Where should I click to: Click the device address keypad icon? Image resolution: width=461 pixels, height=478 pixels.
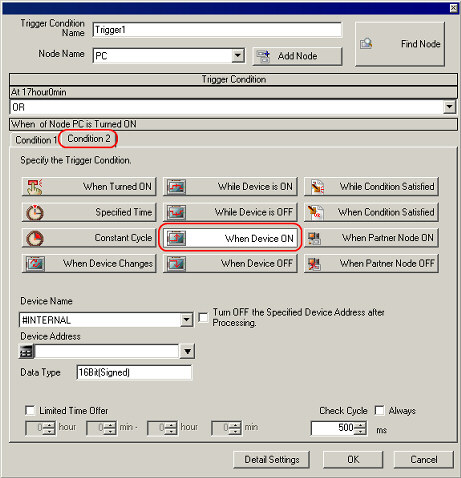point(27,351)
